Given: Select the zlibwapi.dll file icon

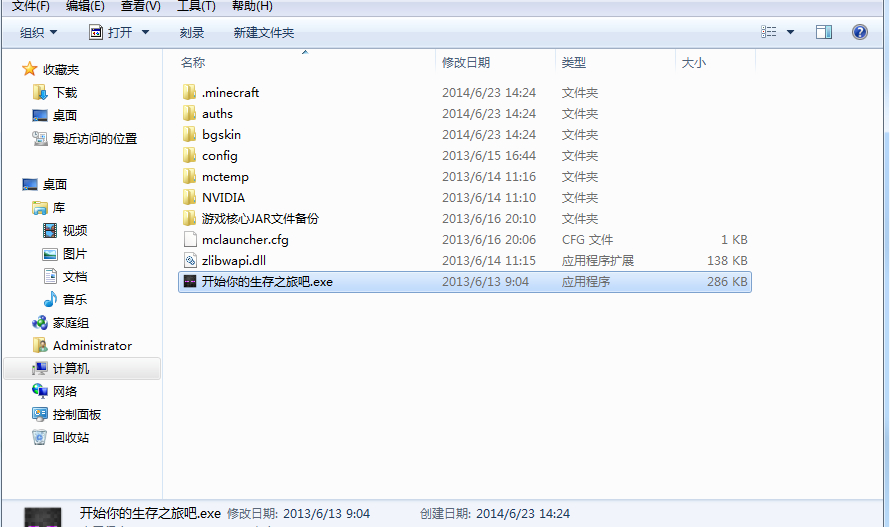Looking at the screenshot, I should coord(190,261).
